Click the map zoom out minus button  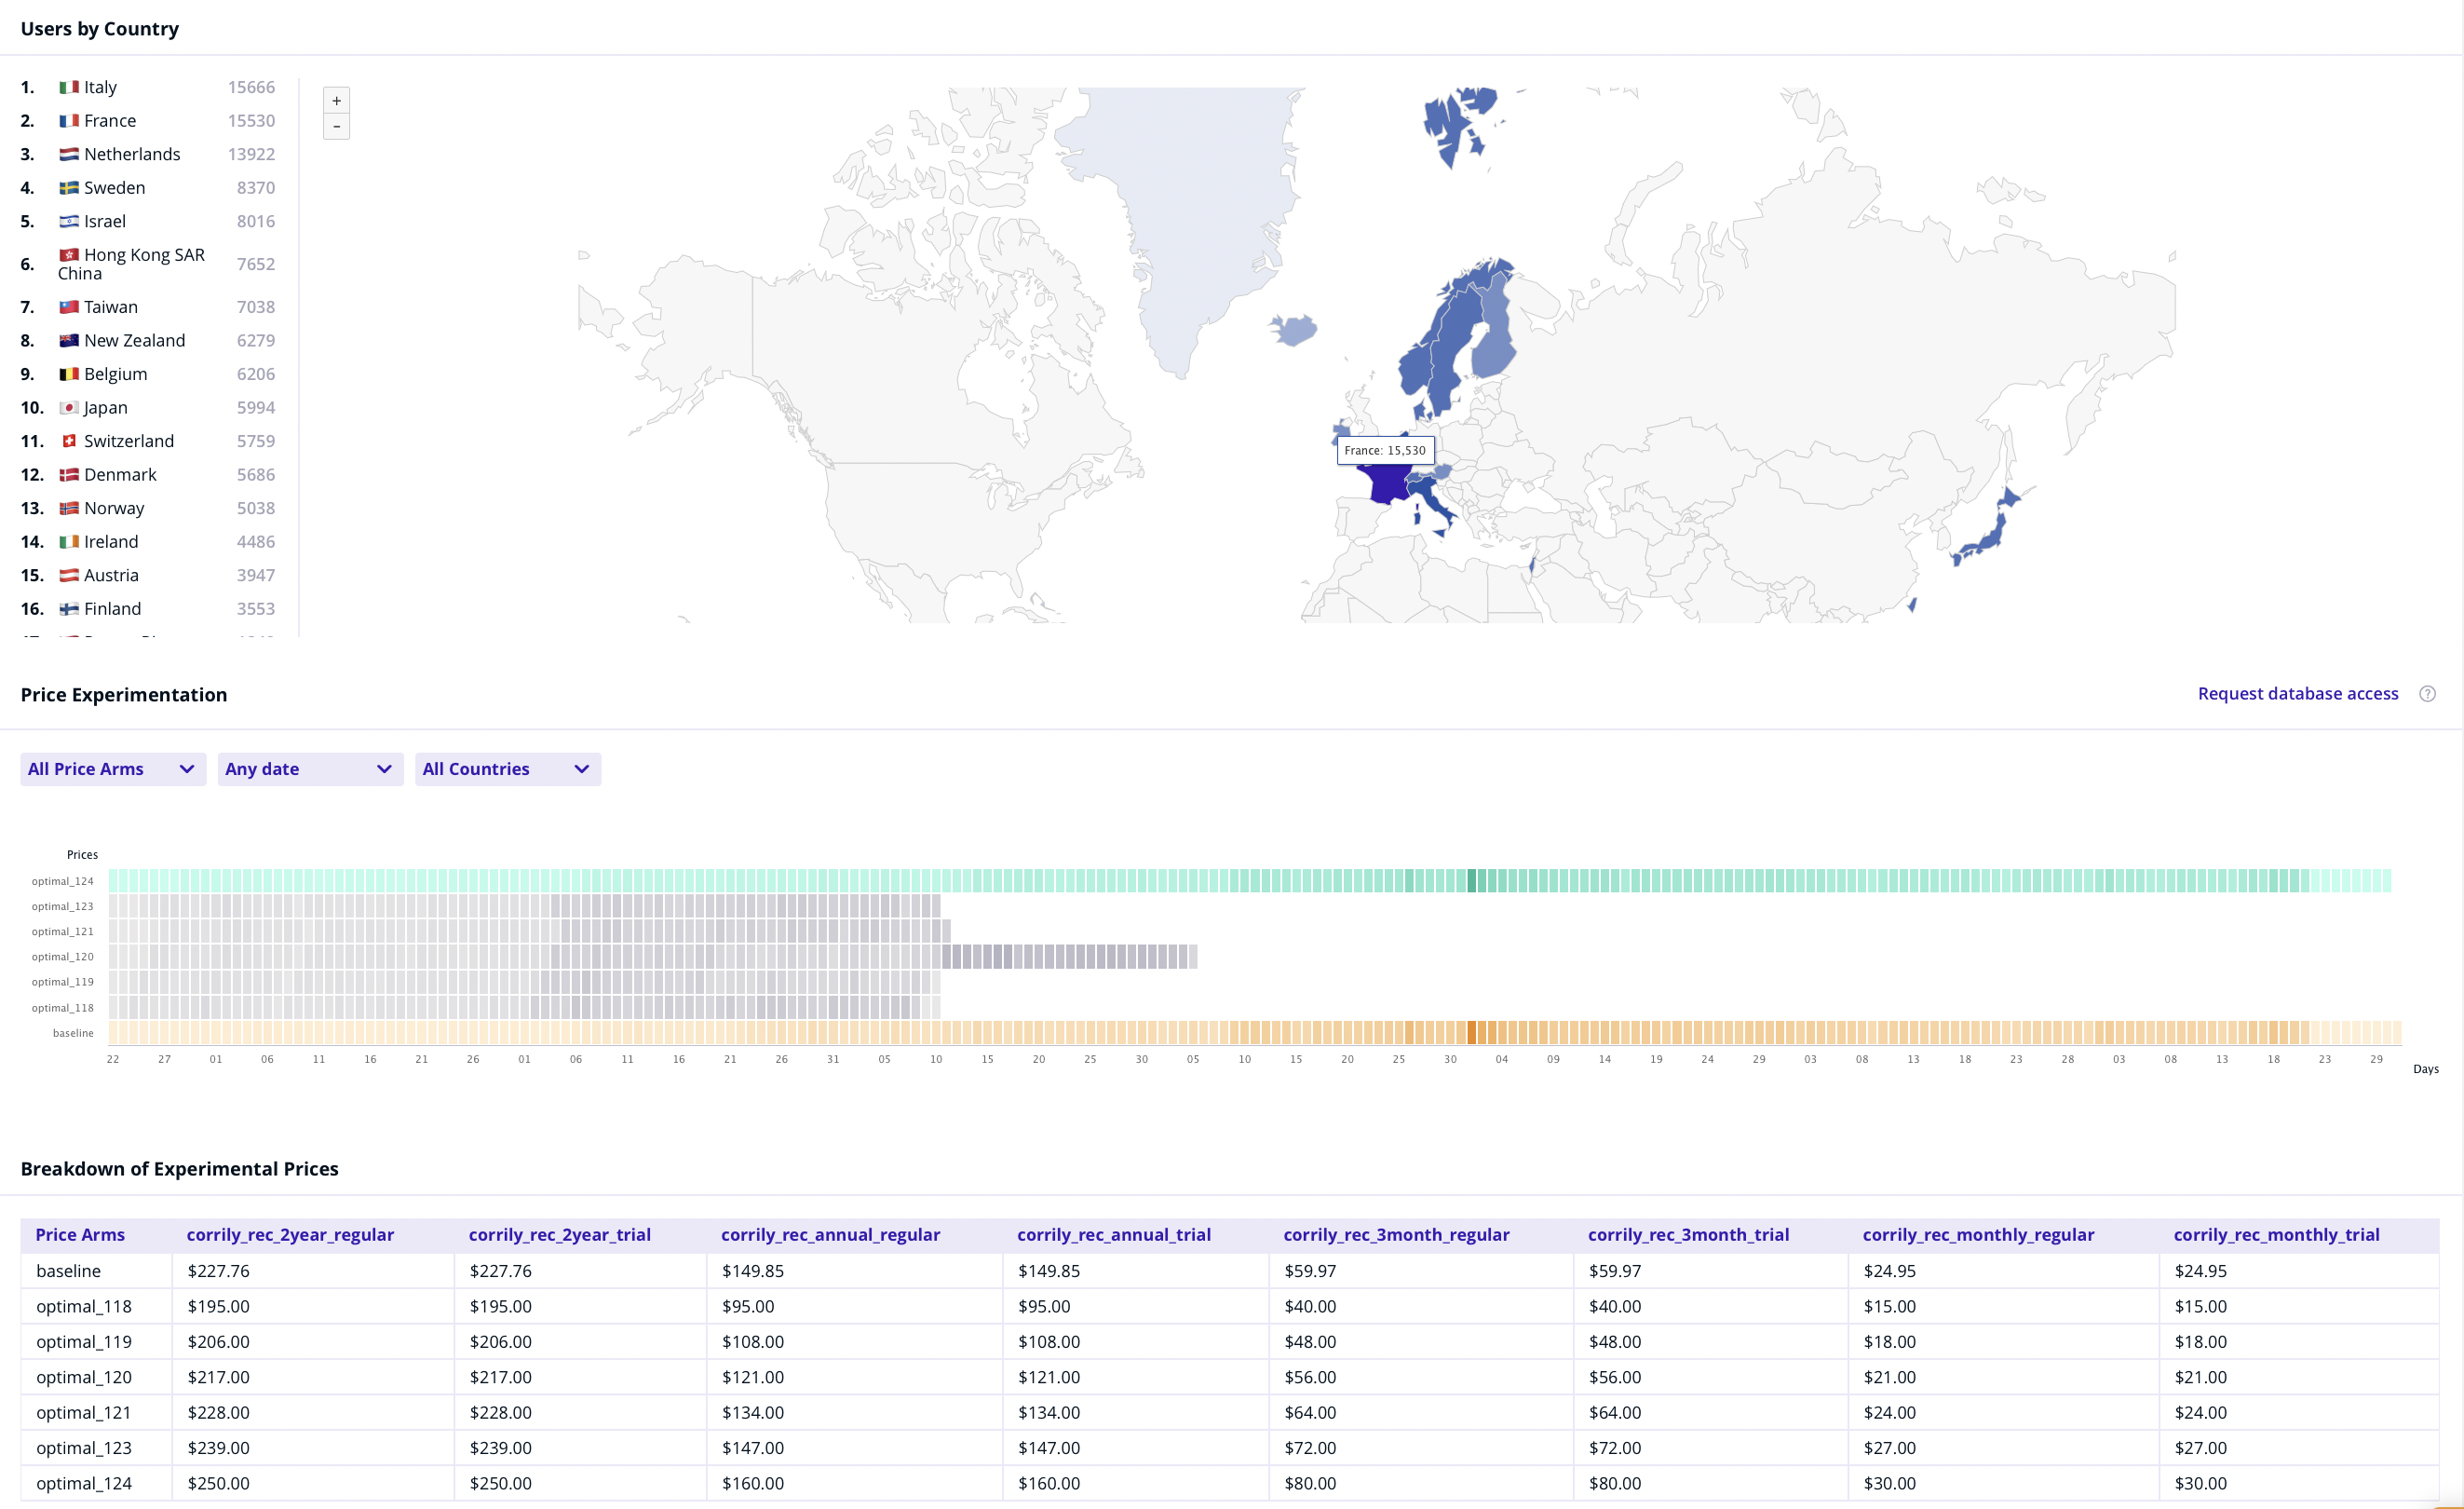(x=336, y=127)
